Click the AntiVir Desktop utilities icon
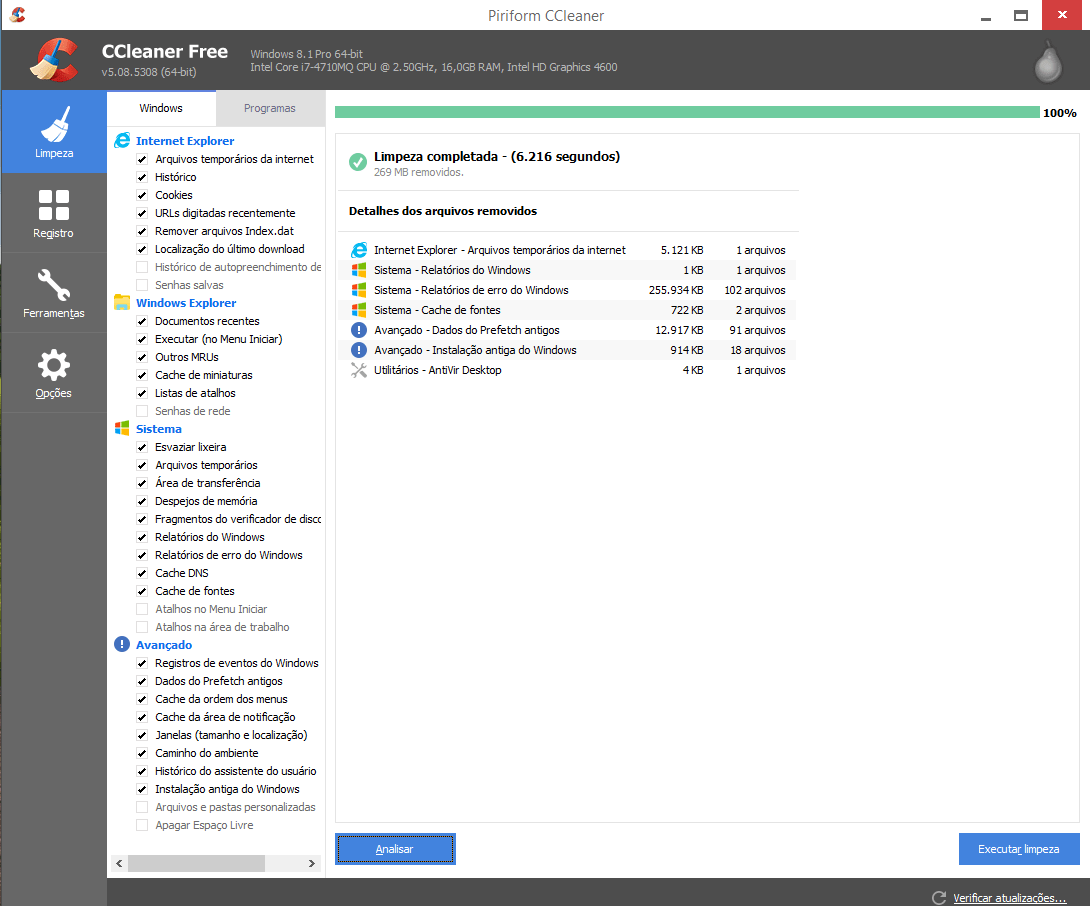This screenshot has width=1090, height=906. 358,369
